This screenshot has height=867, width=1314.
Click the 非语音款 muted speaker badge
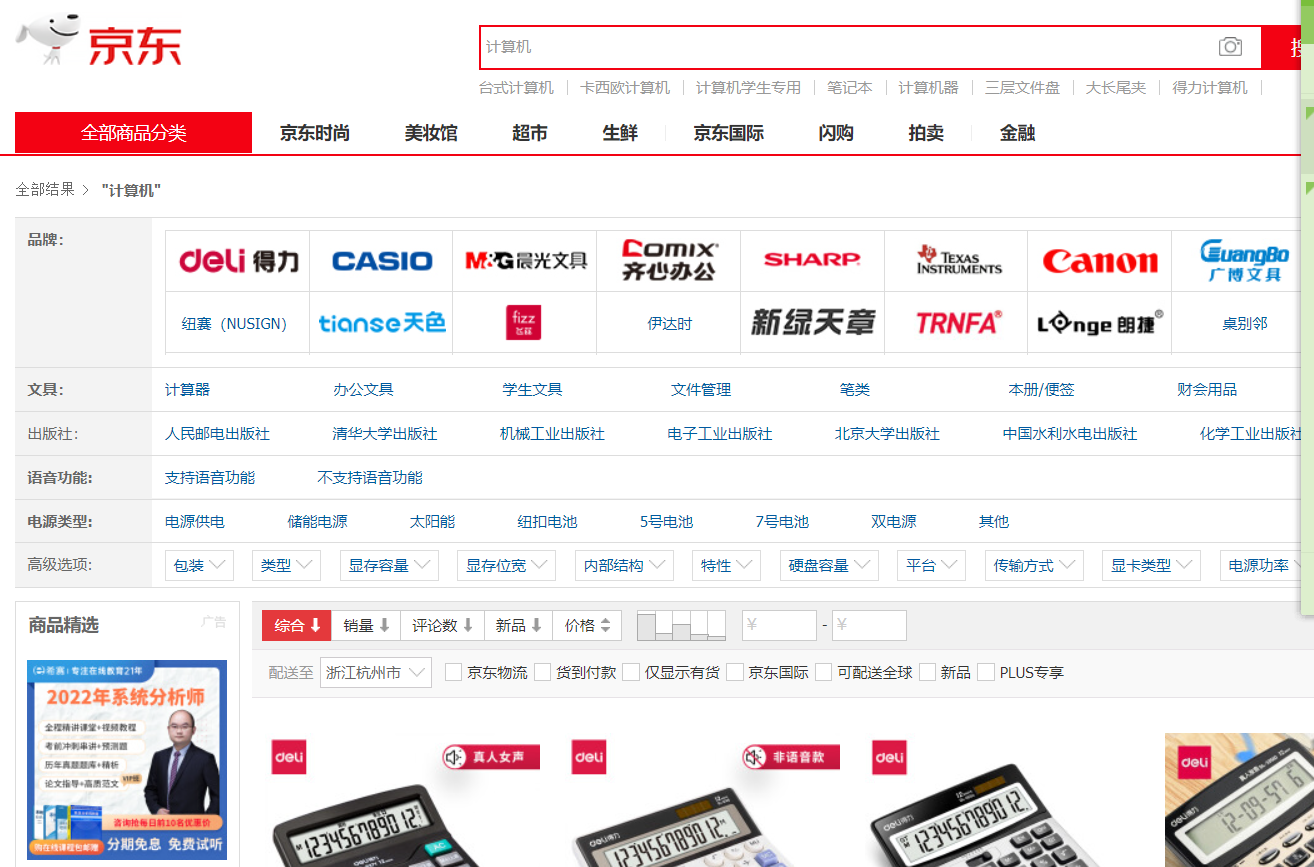791,757
